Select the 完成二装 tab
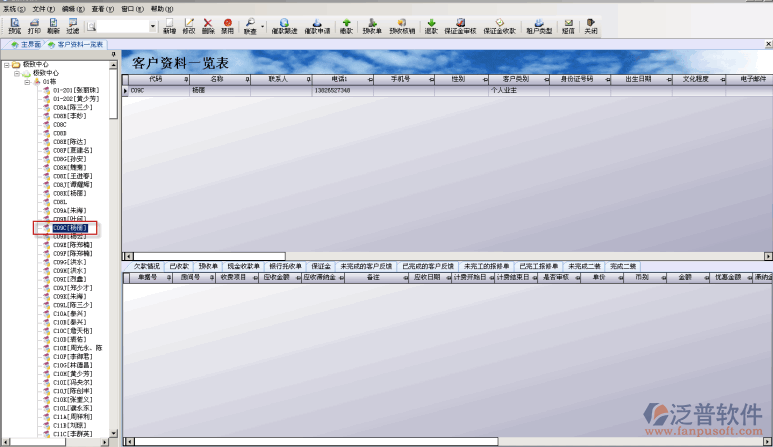Image resolution: width=773 pixels, height=447 pixels. pyautogui.click(x=623, y=266)
